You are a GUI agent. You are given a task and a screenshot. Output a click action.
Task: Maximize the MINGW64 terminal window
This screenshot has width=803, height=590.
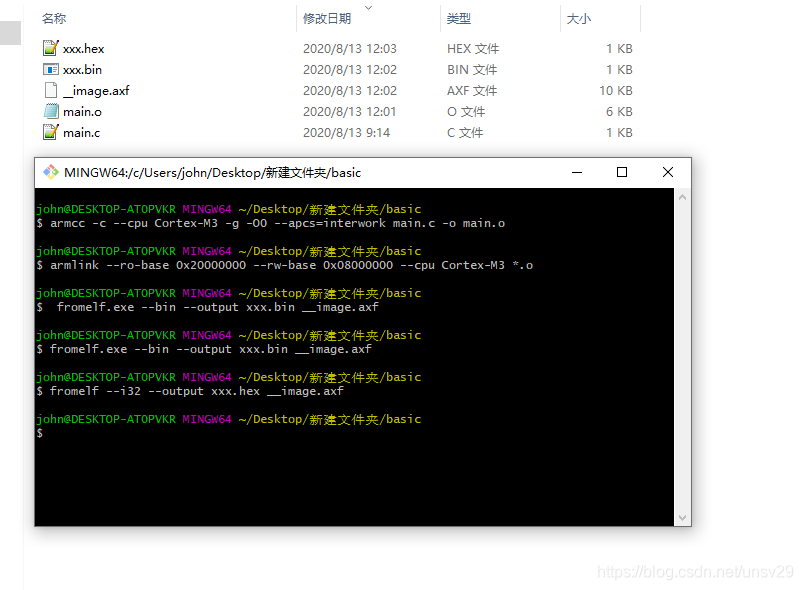pyautogui.click(x=622, y=173)
